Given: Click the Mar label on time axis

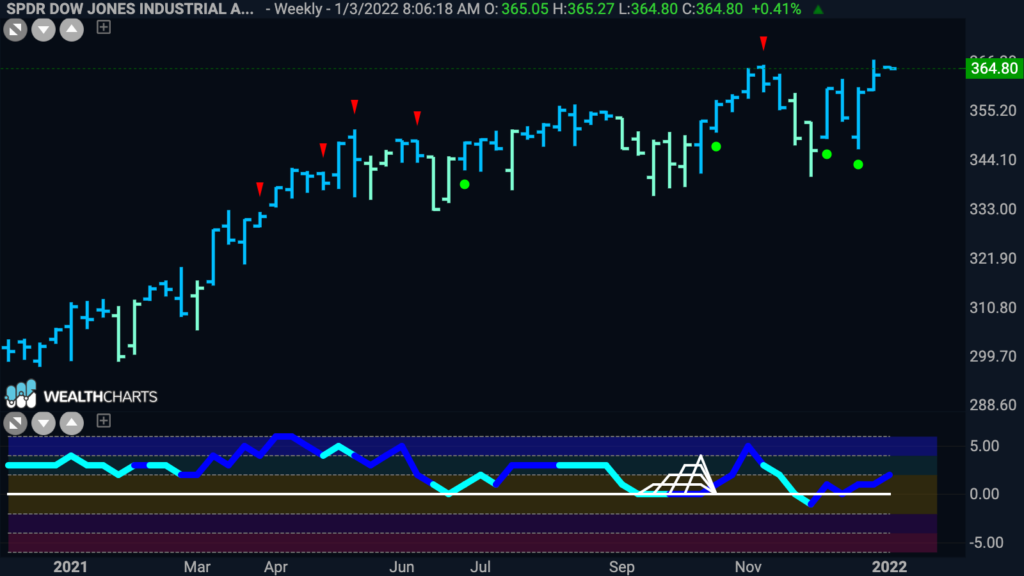Looking at the screenshot, I should click(197, 566).
